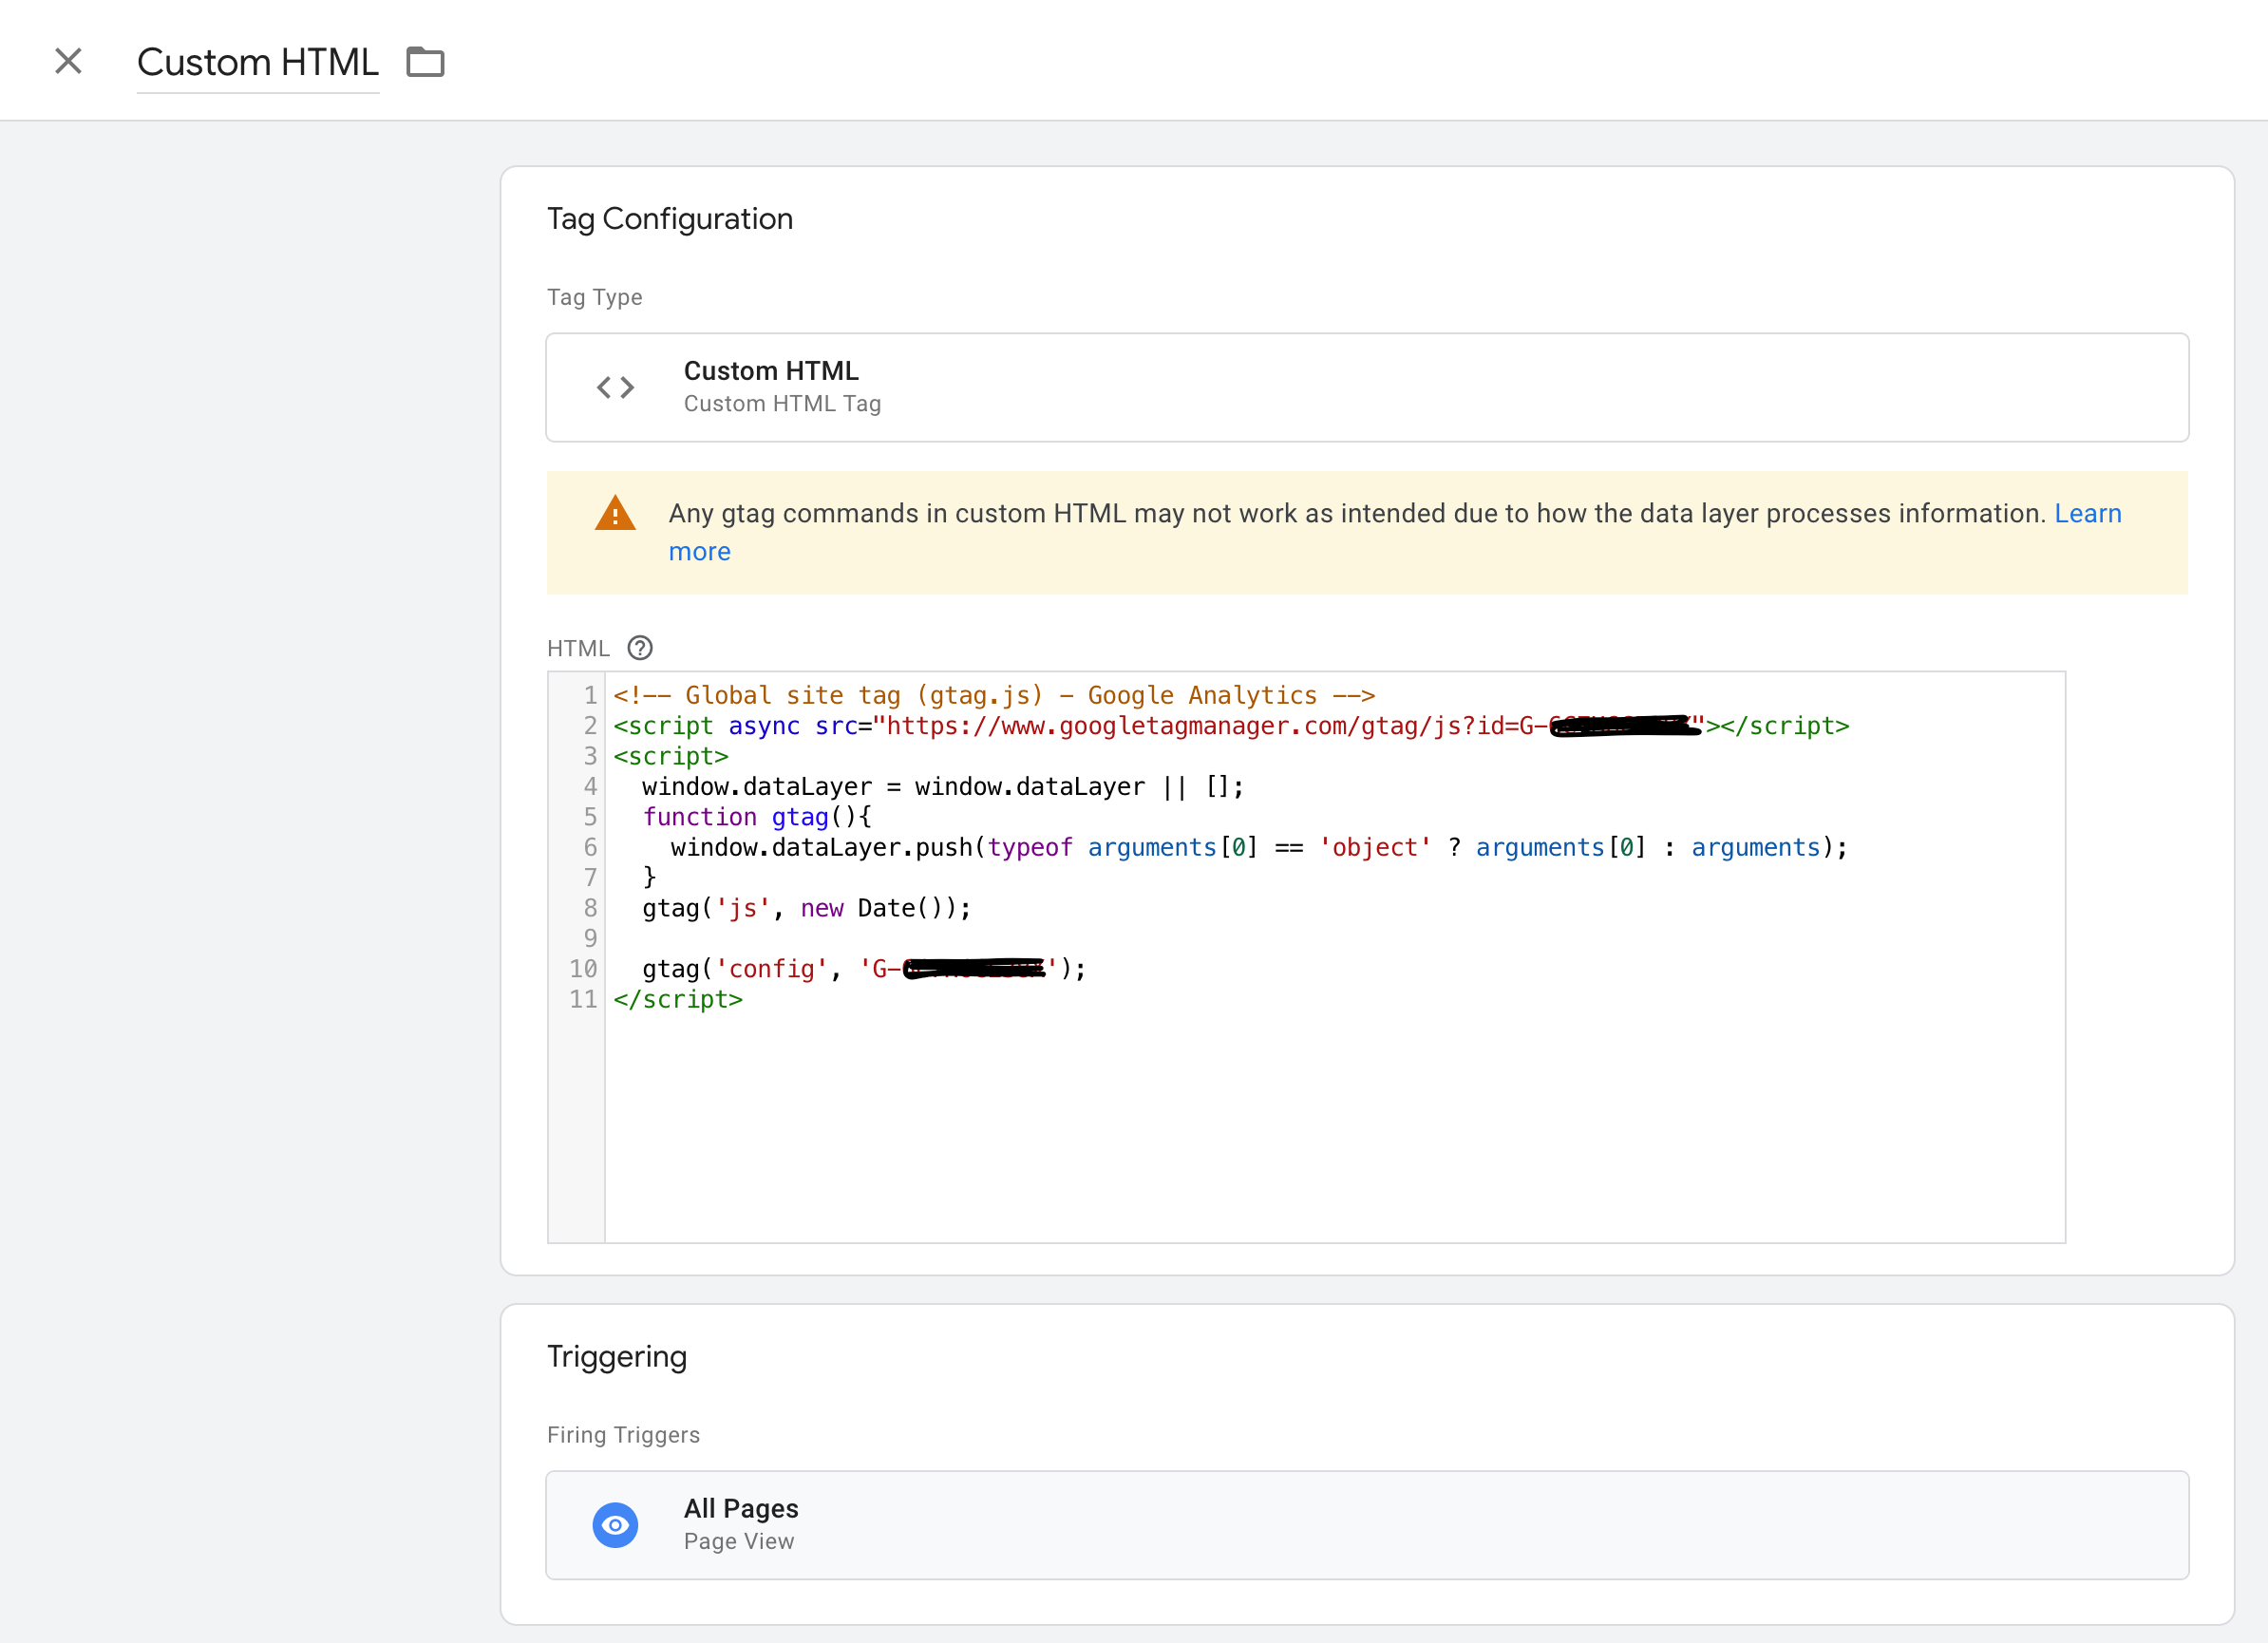The width and height of the screenshot is (2268, 1643).
Task: Select the Custom HTML tag type card
Action: 1367,387
